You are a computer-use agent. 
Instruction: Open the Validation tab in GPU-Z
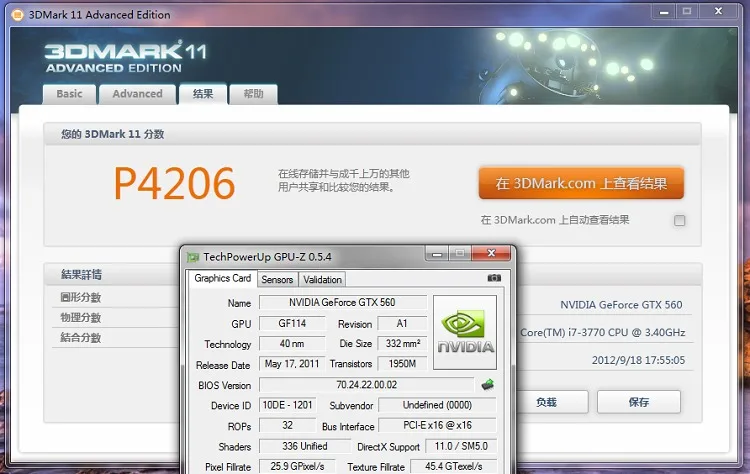click(322, 280)
